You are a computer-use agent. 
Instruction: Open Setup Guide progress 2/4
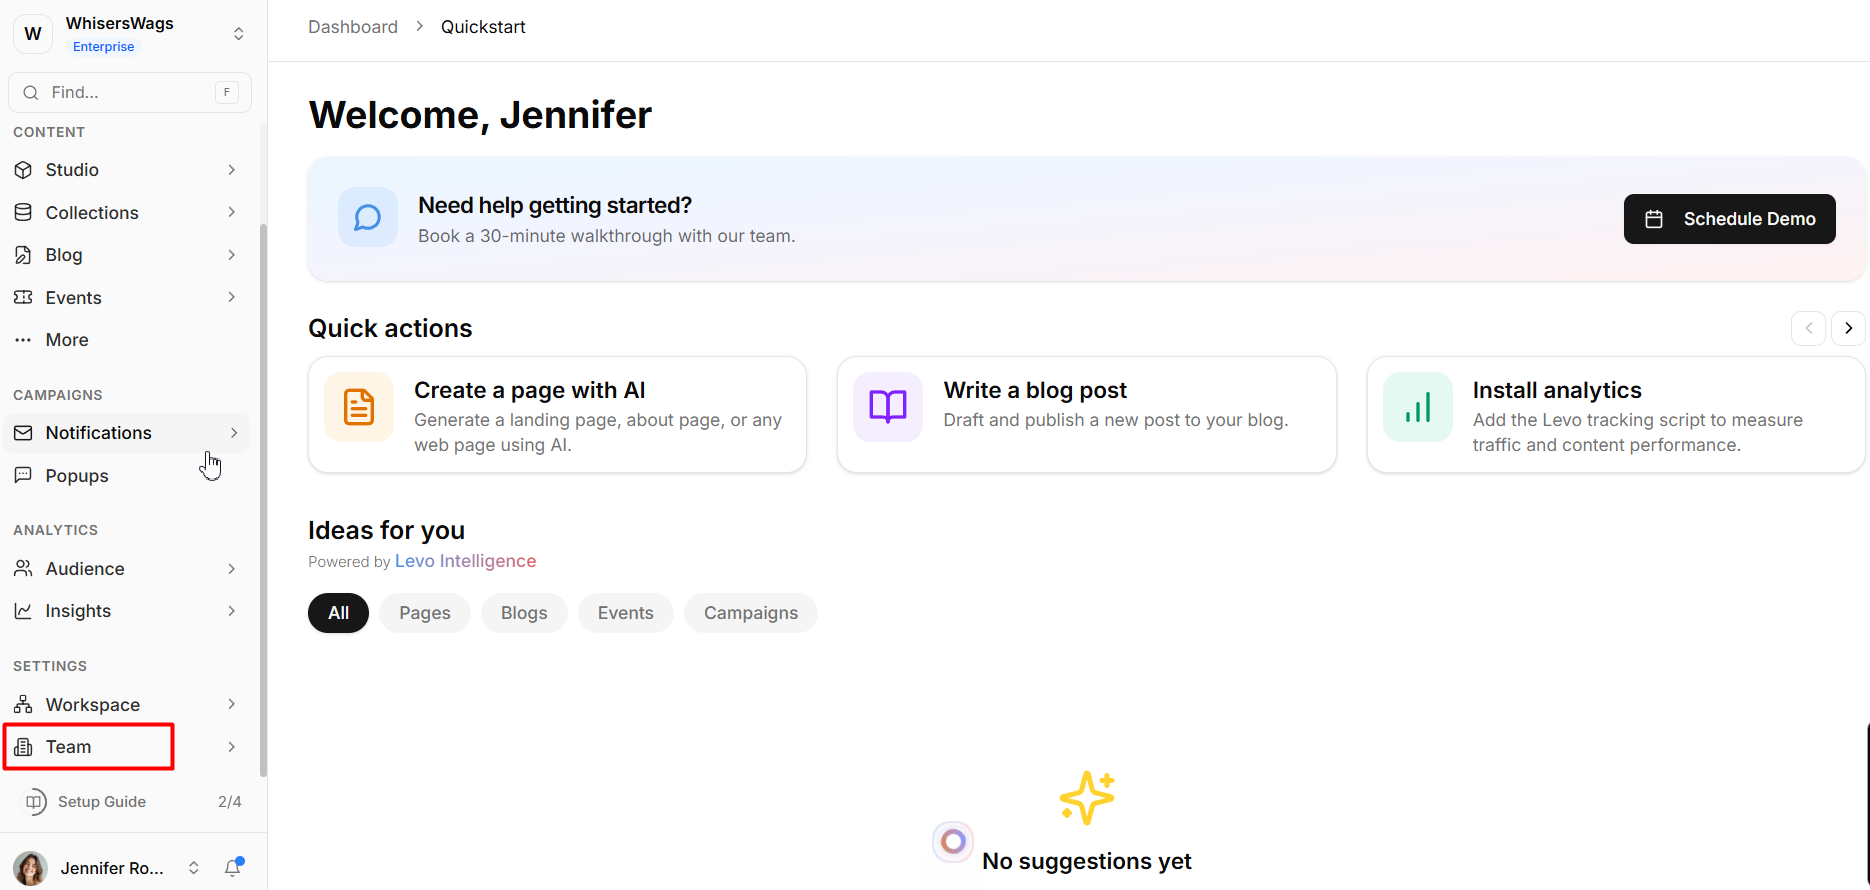[x=130, y=802]
